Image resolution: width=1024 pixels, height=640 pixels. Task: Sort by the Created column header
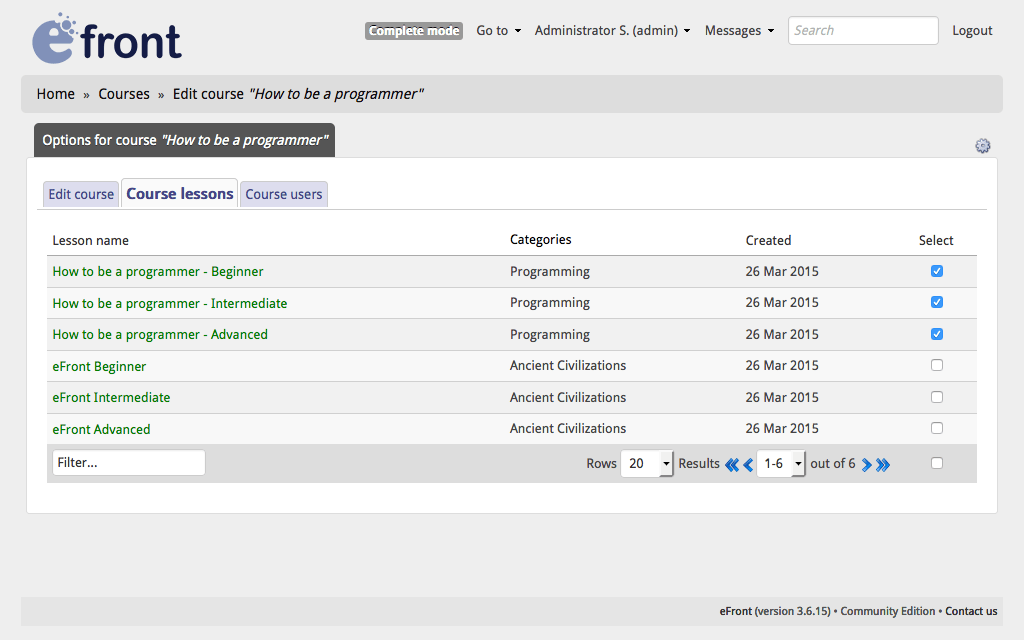coord(768,240)
